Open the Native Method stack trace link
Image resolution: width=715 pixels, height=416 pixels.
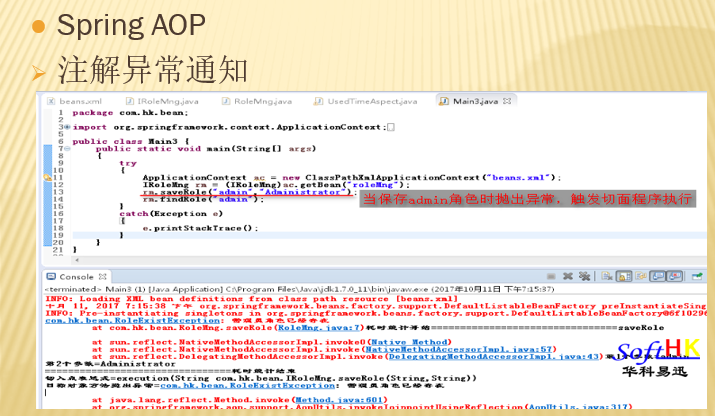coord(409,342)
